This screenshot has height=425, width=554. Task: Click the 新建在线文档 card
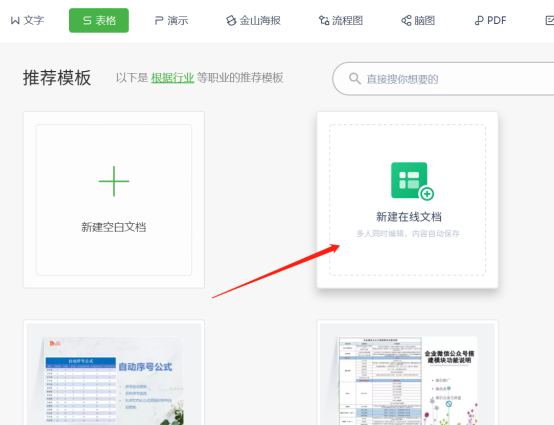pyautogui.click(x=408, y=200)
